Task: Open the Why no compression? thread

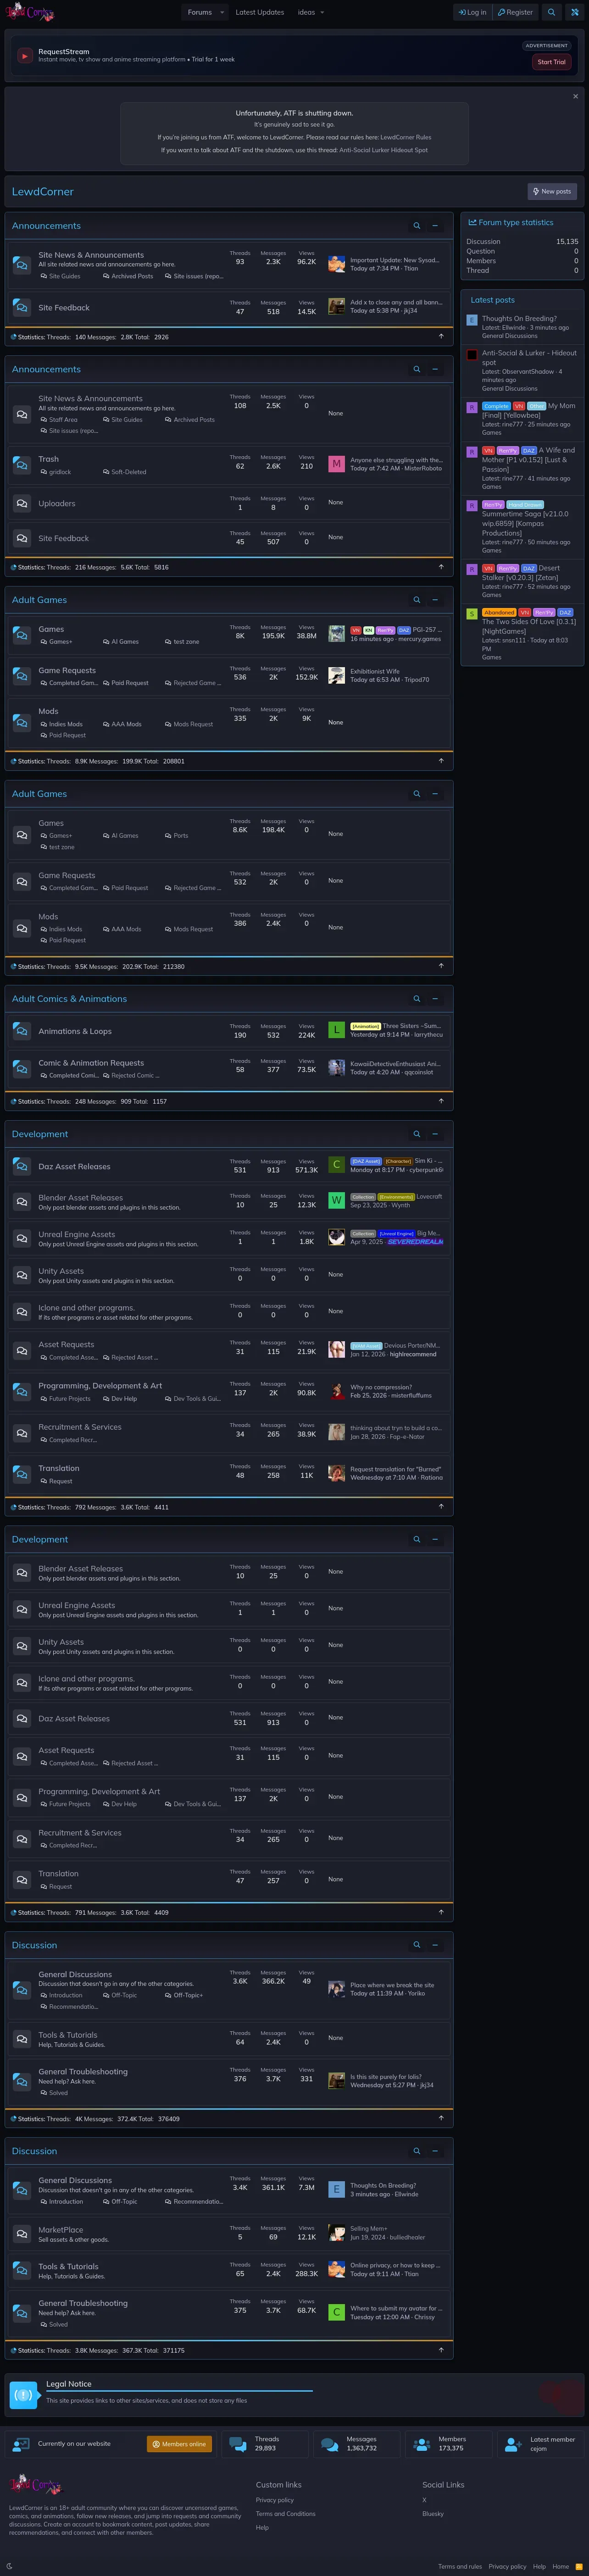Action: 382,1387
